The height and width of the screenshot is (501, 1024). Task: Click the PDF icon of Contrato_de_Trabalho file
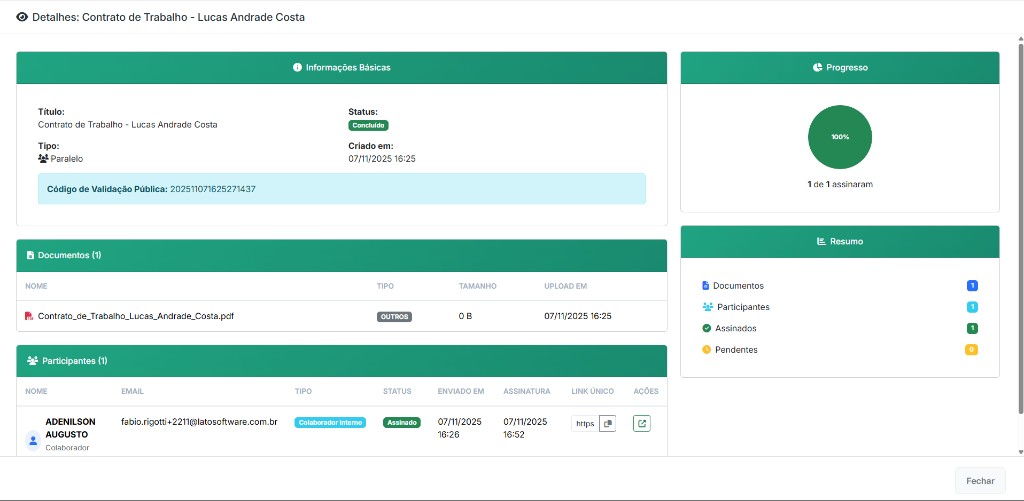(x=29, y=316)
